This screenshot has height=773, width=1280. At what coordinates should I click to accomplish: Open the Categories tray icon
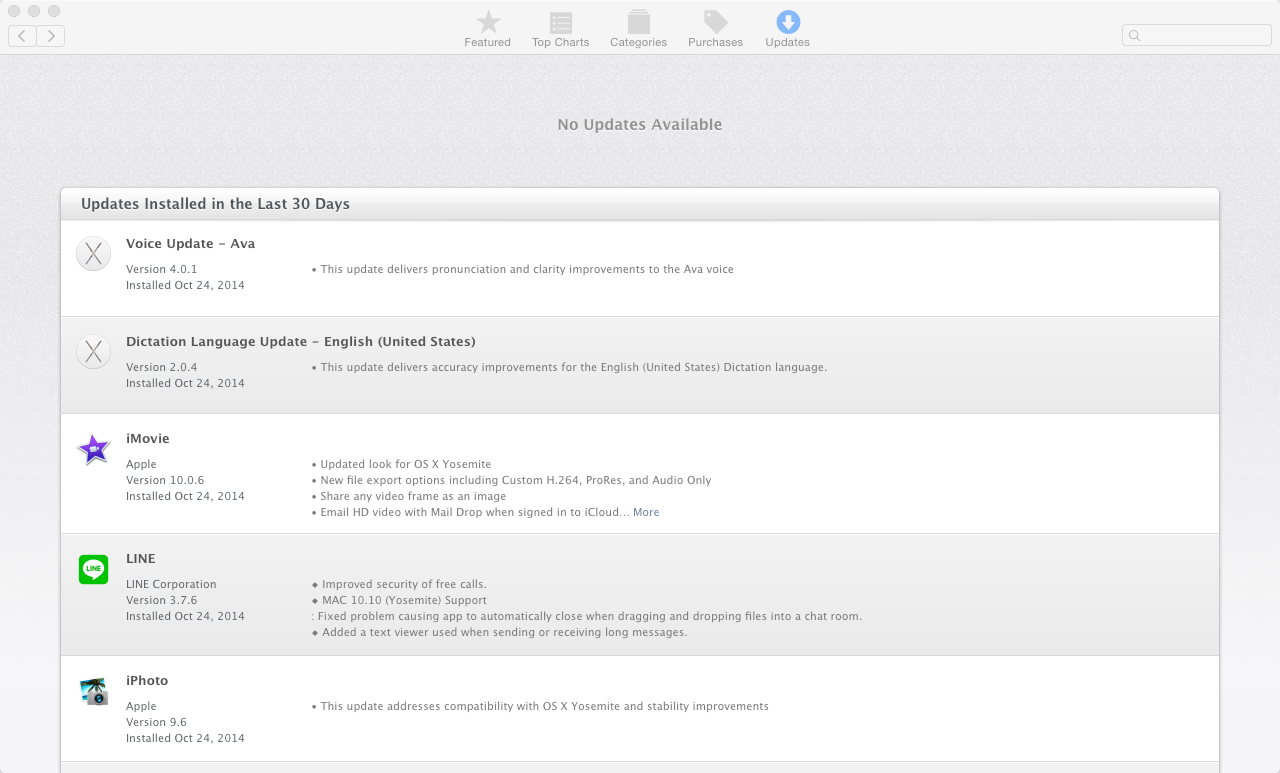point(638,22)
